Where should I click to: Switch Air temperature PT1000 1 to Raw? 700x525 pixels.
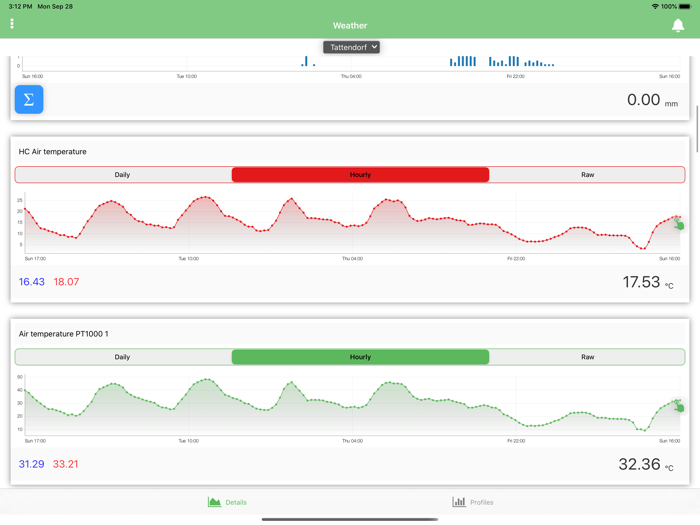point(587,357)
